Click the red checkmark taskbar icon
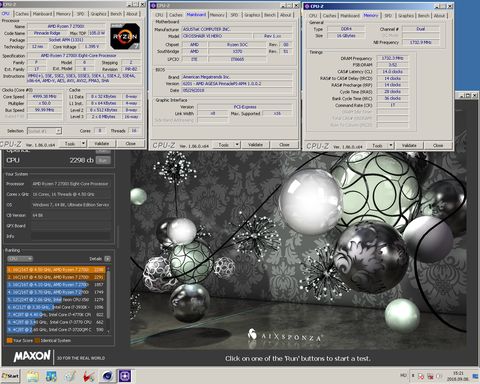 point(88,376)
